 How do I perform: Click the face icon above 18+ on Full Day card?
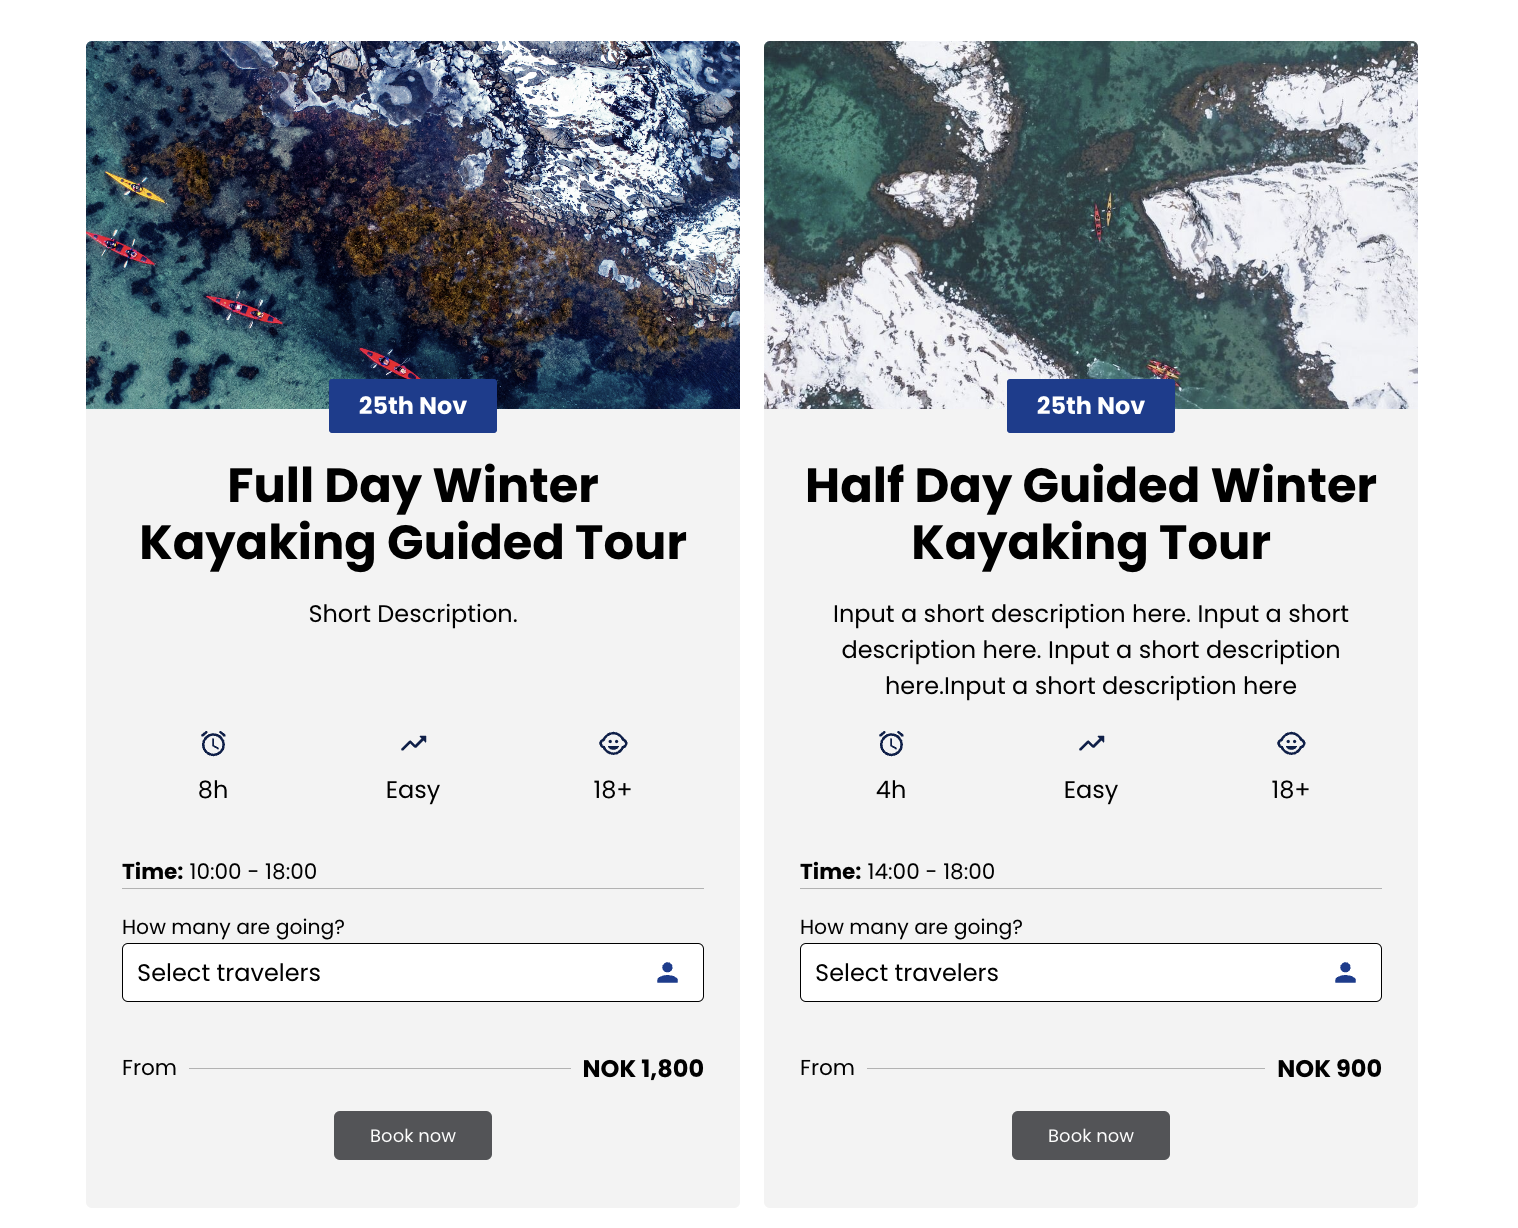click(613, 743)
